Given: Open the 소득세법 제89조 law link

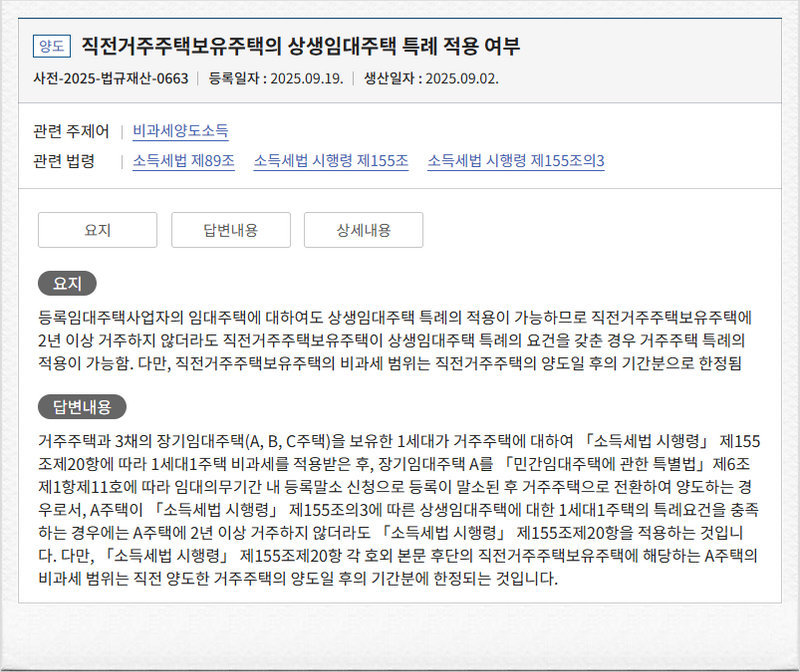Looking at the screenshot, I should (x=184, y=160).
